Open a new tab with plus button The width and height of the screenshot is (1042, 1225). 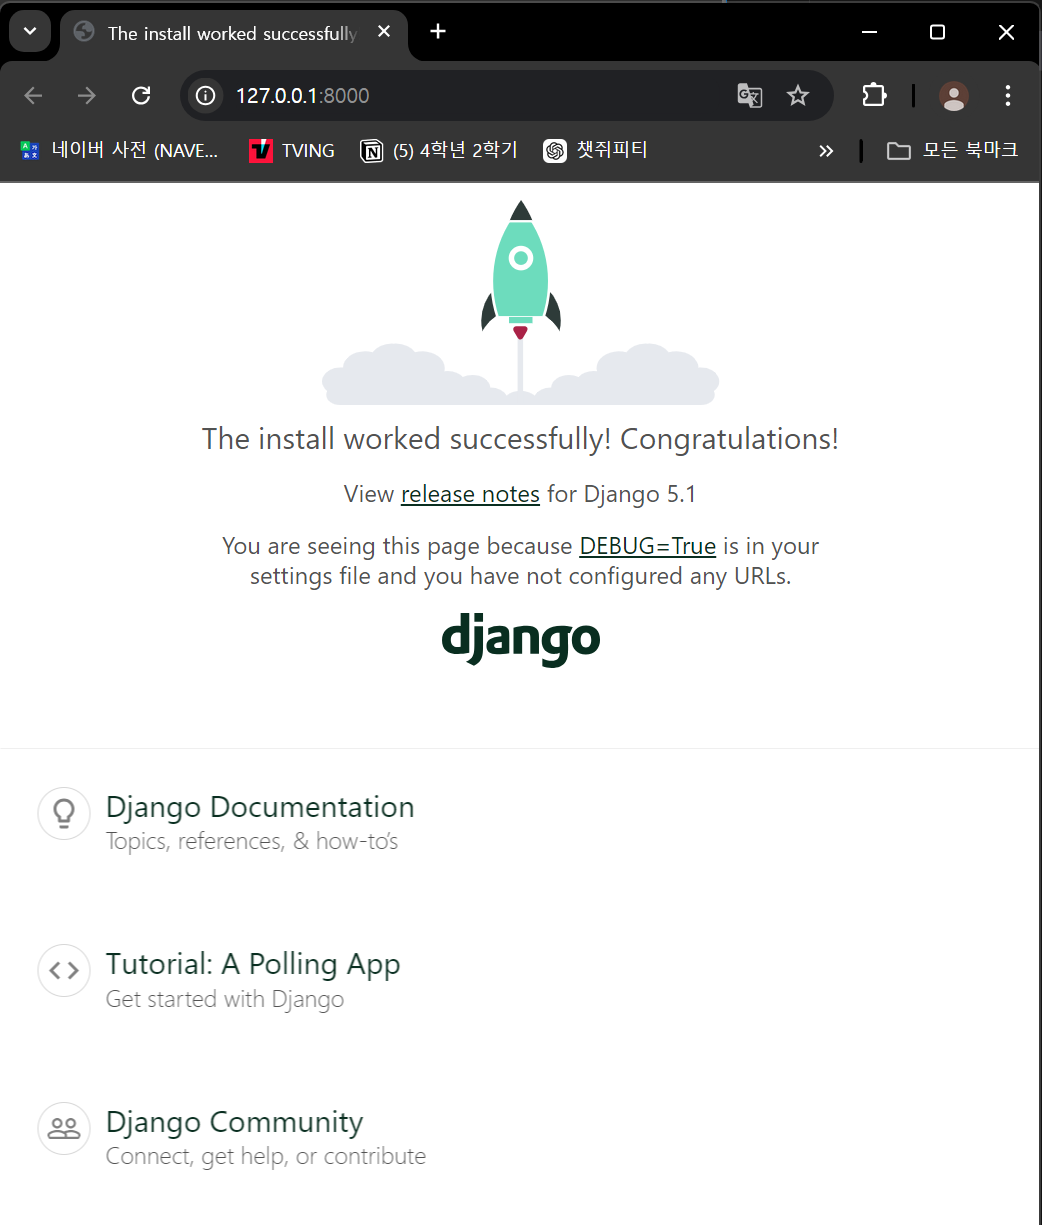(x=437, y=32)
